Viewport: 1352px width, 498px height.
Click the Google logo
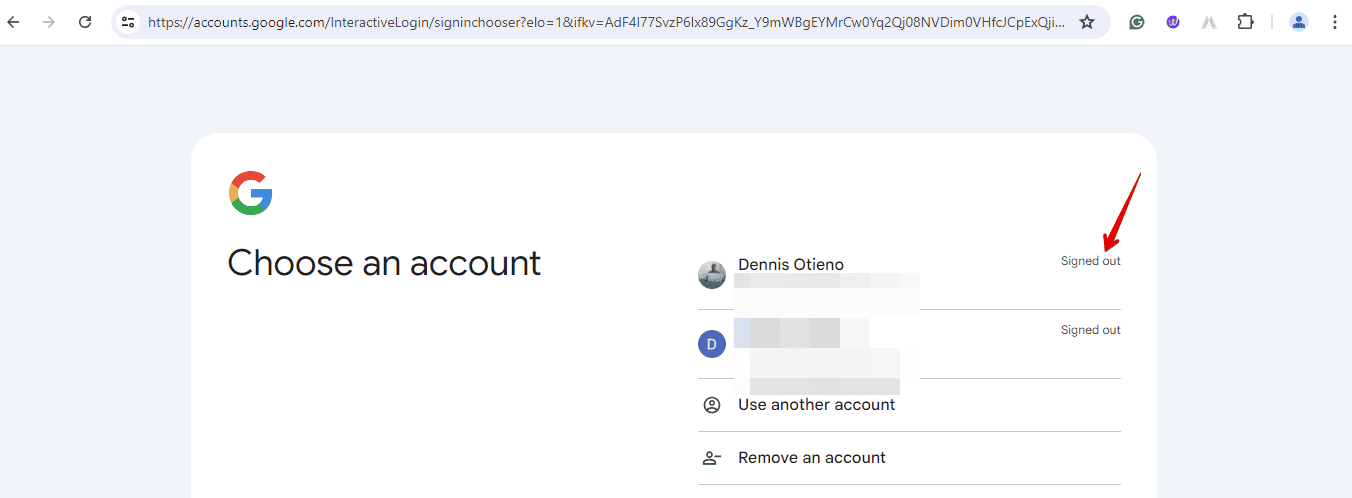(x=251, y=193)
